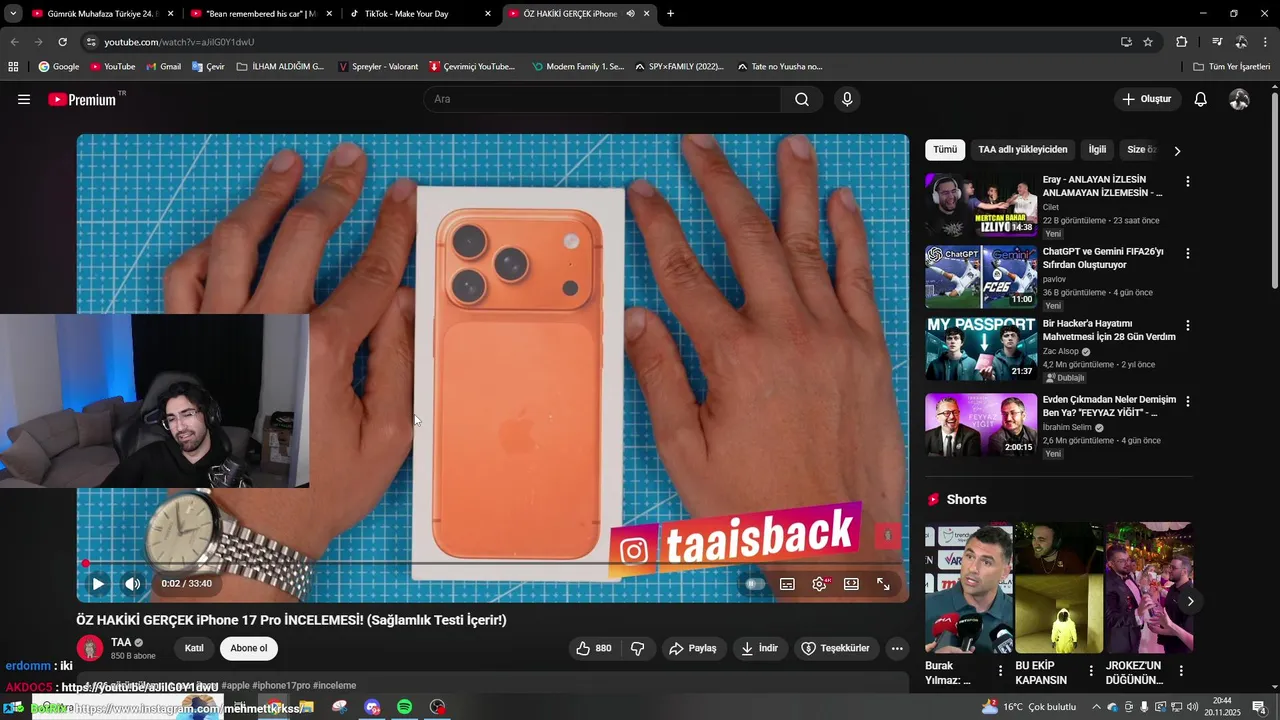The height and width of the screenshot is (720, 1280).
Task: Open the browser extensions puzzle icon
Action: 1182,42
